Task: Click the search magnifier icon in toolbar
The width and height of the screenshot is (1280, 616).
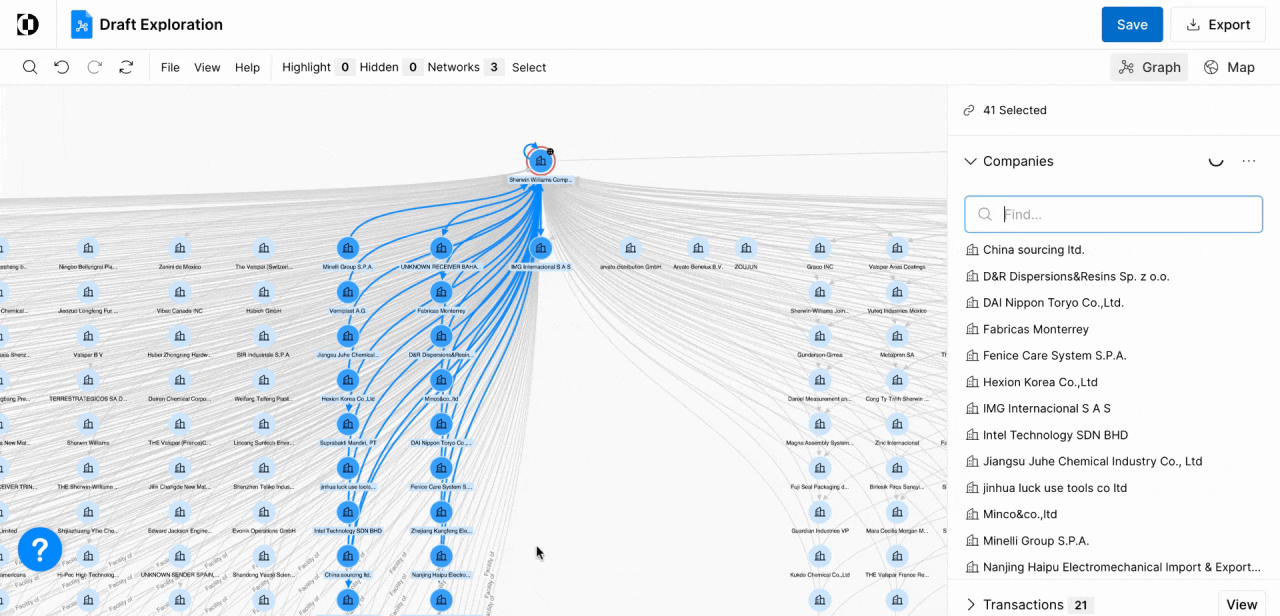Action: coord(30,67)
